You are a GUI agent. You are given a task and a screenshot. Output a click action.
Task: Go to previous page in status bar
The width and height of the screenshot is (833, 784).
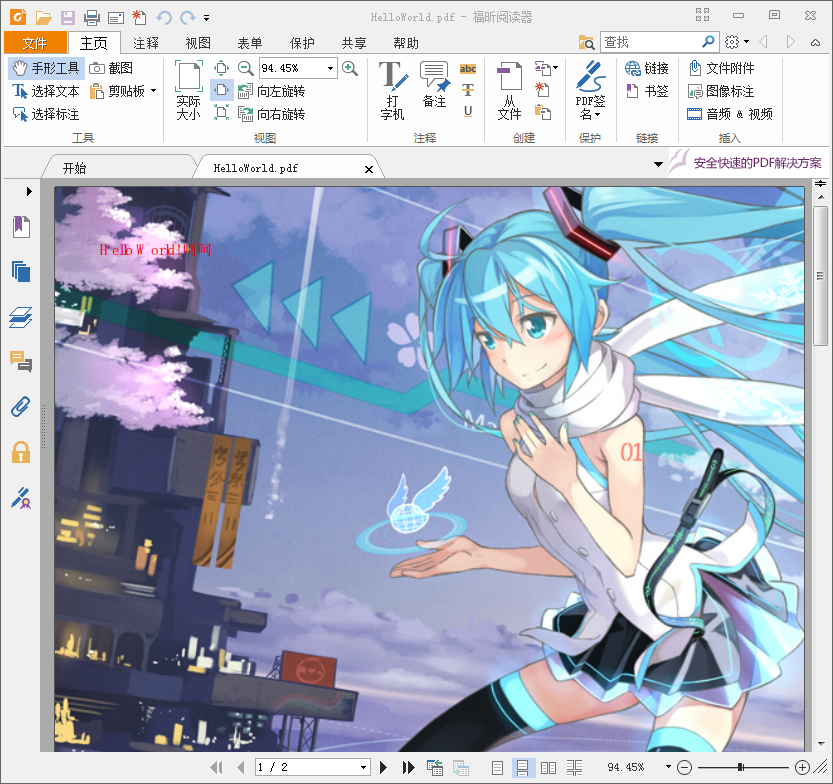pyautogui.click(x=241, y=767)
